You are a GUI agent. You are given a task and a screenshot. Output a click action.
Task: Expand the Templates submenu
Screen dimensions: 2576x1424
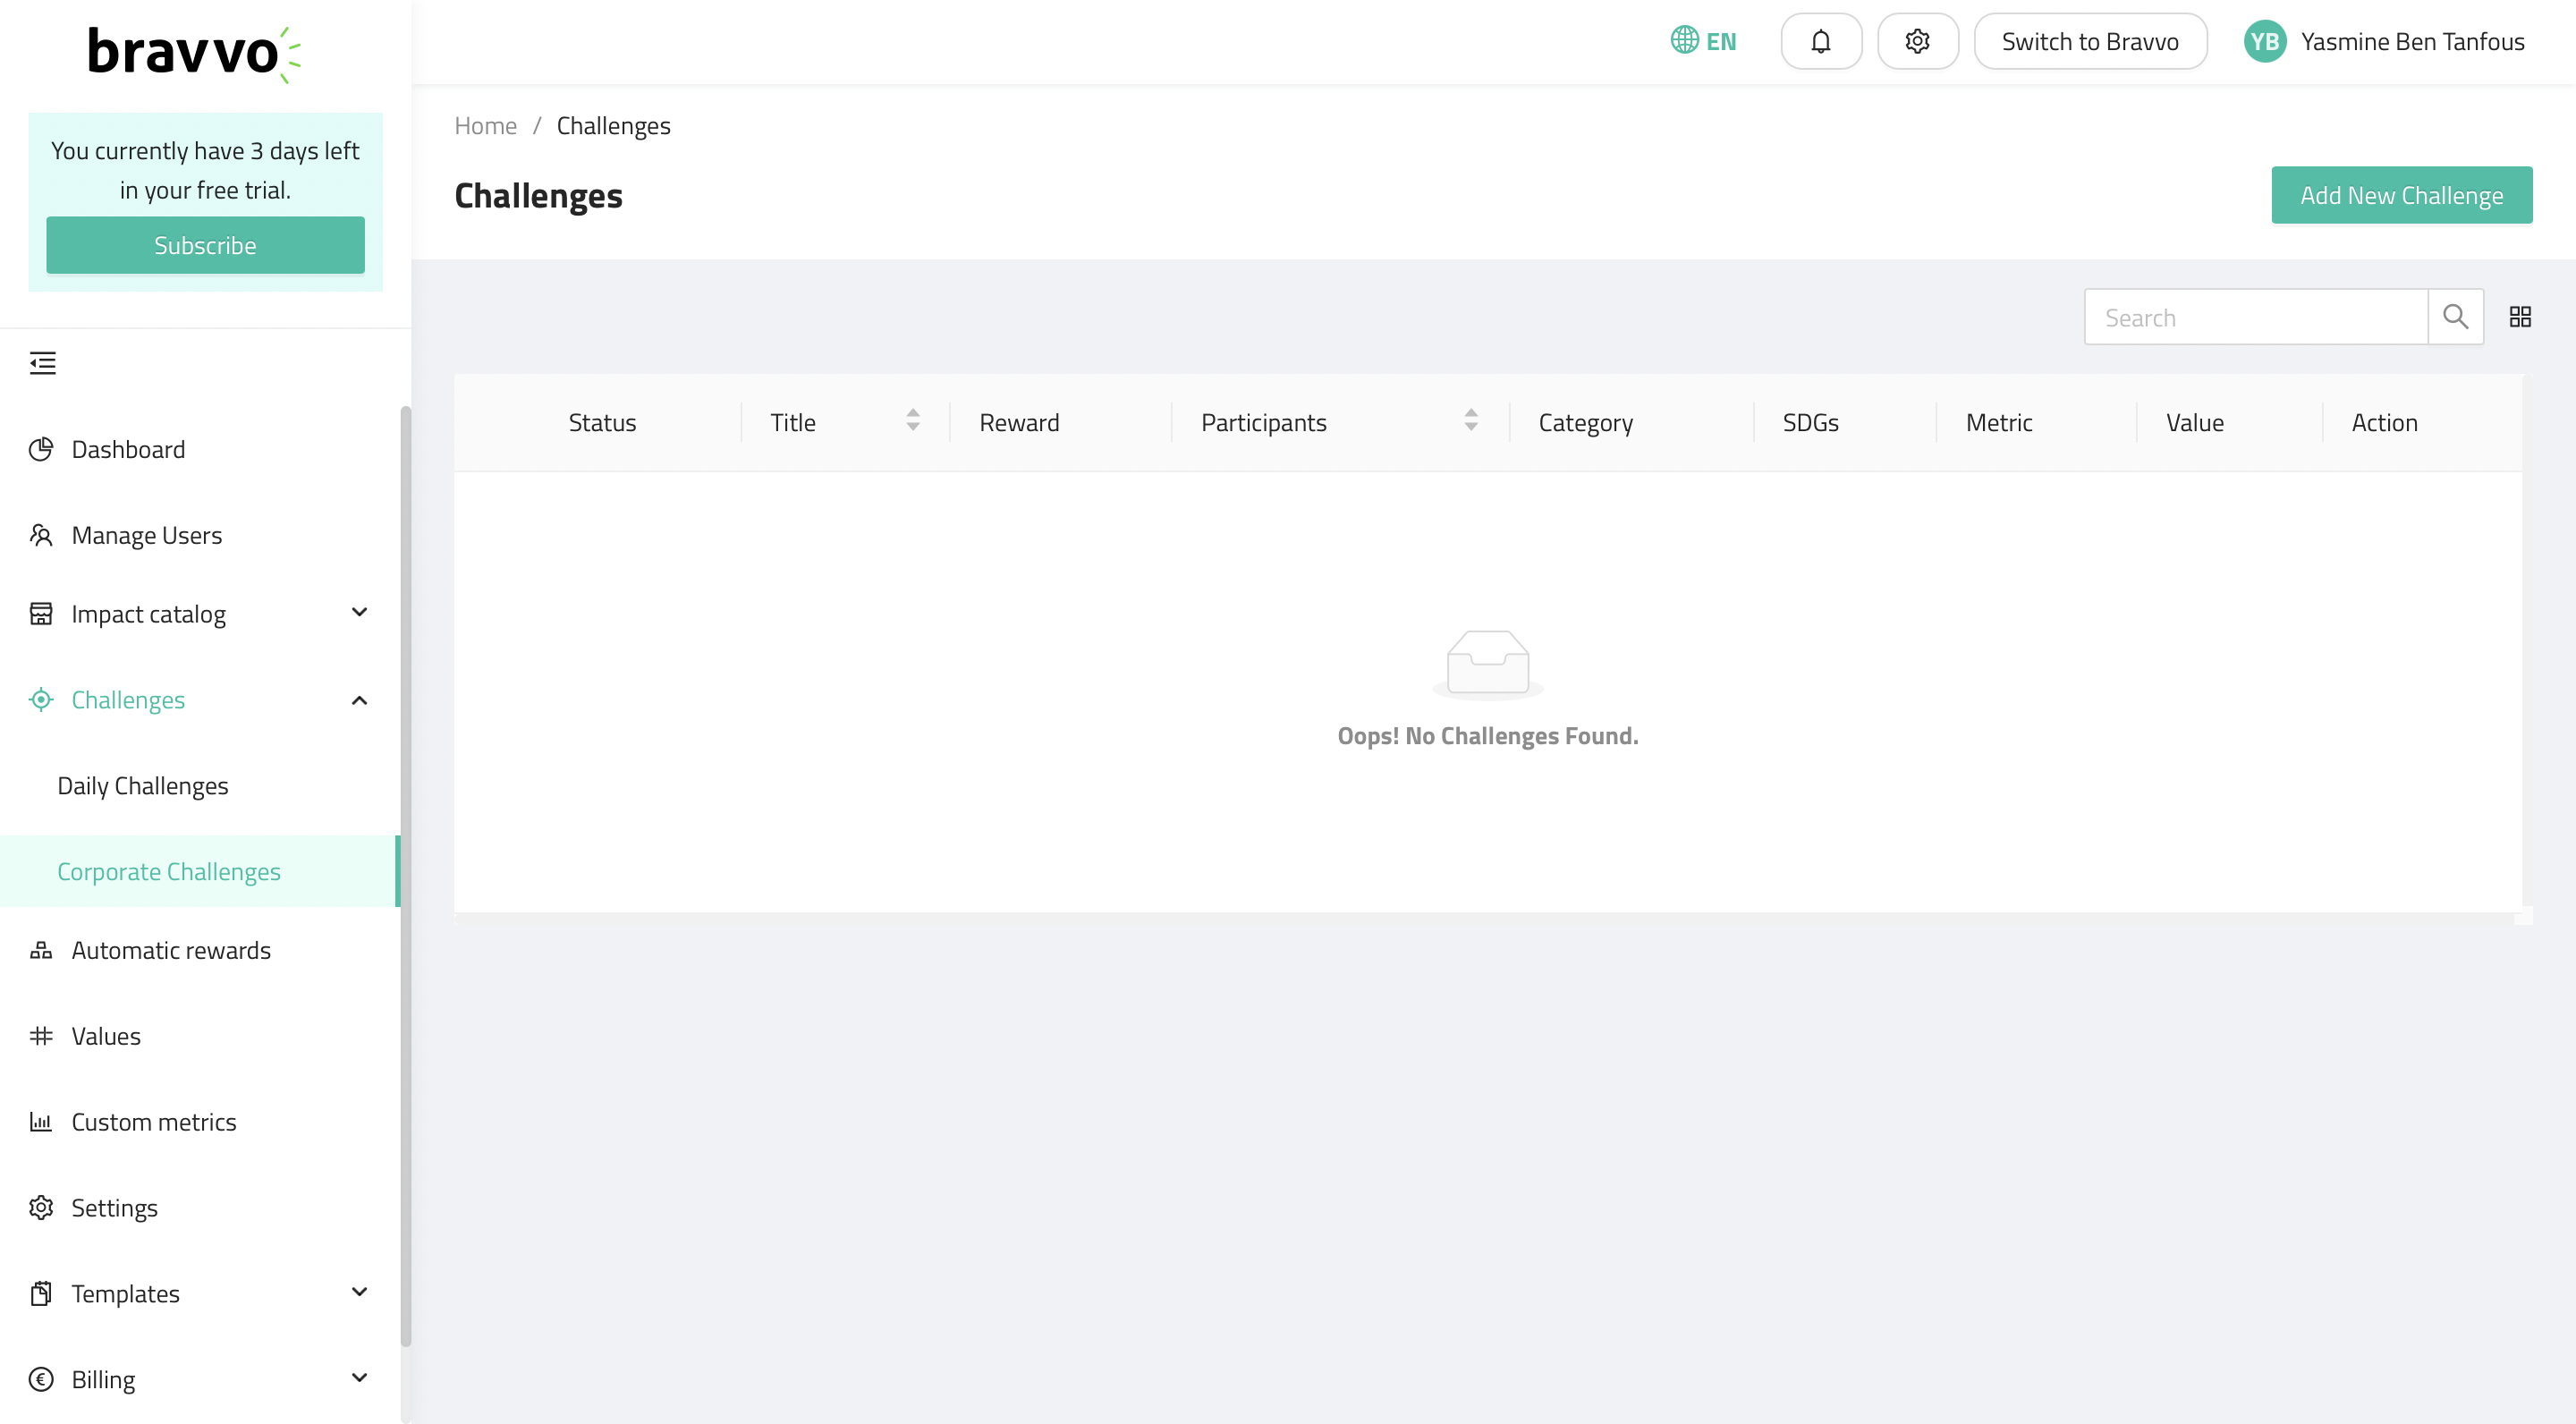(360, 1292)
